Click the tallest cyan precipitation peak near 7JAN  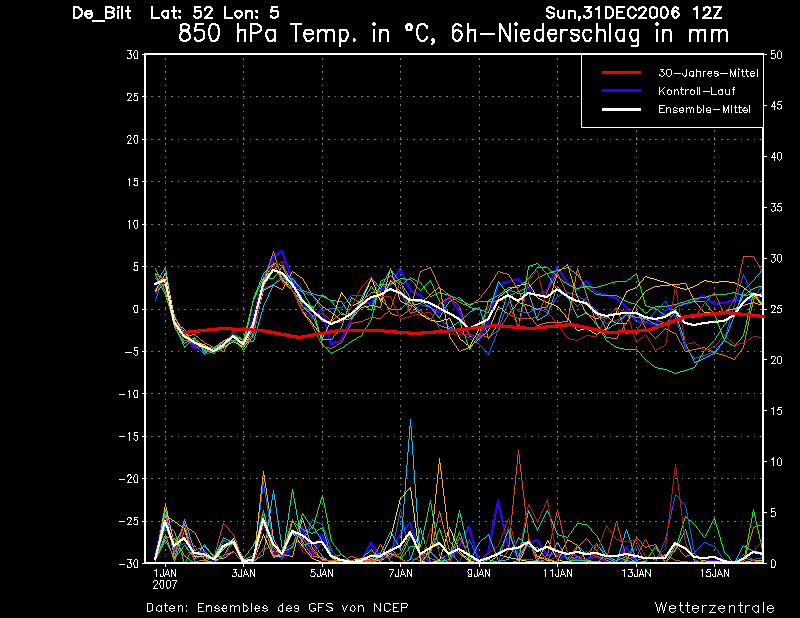tap(410, 420)
